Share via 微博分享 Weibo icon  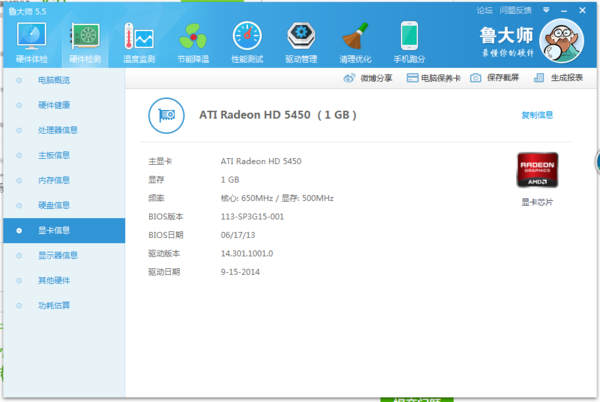368,78
